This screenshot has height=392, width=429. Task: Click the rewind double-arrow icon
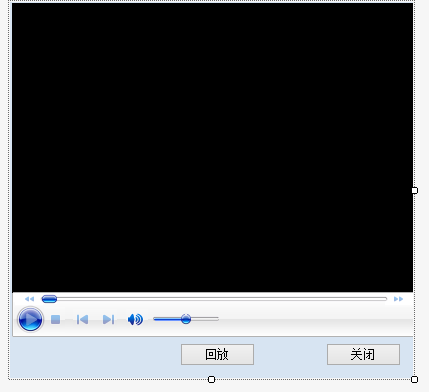(29, 299)
